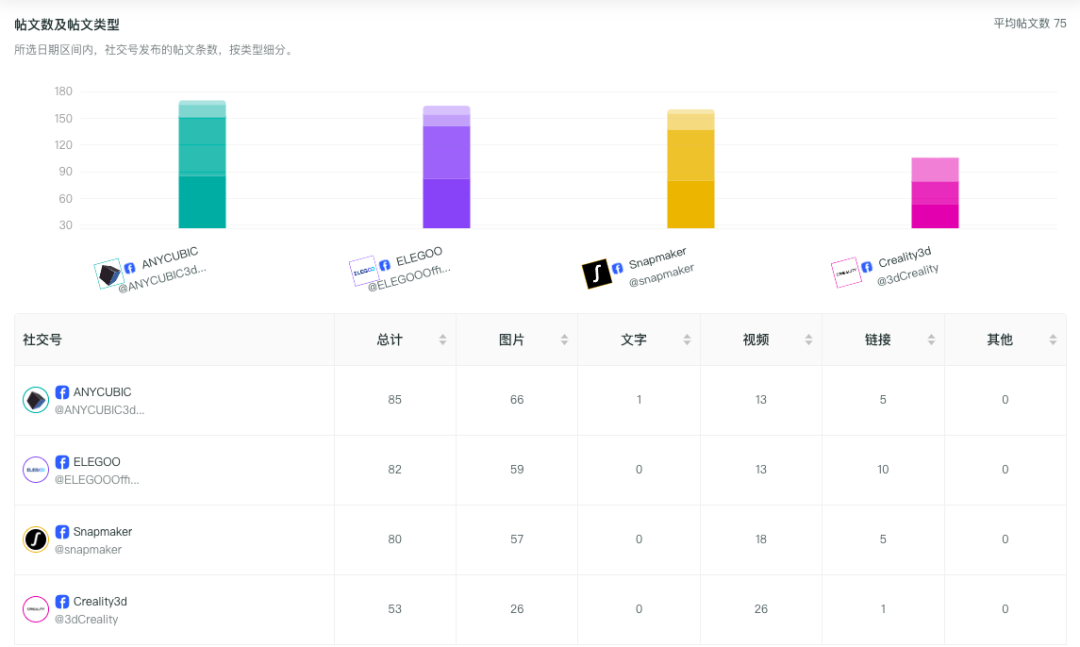Click Creality3d avatar in table row

(x=36, y=609)
